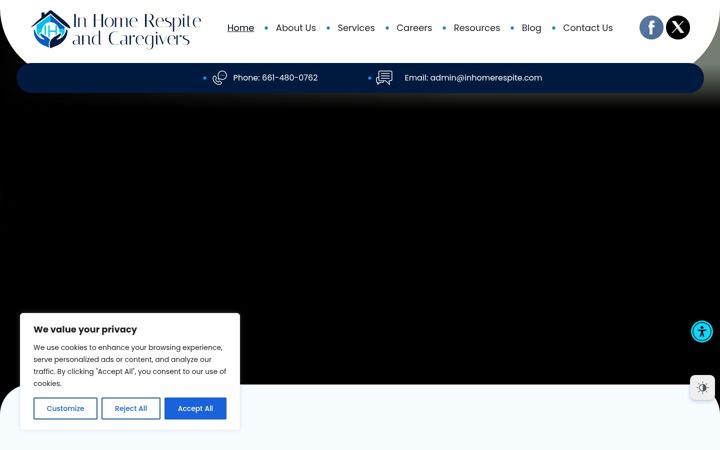
Task: Click the In Home Respite and Caregivers logo
Action: point(116,29)
